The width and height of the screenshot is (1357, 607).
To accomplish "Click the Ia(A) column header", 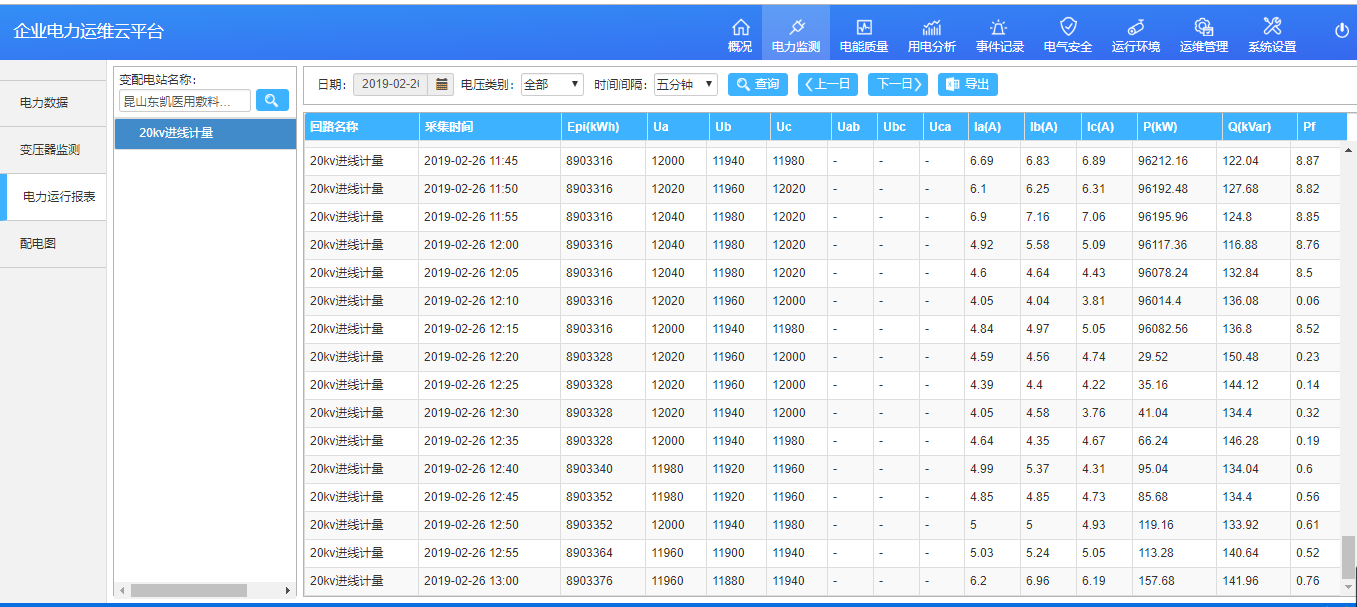I will point(995,127).
